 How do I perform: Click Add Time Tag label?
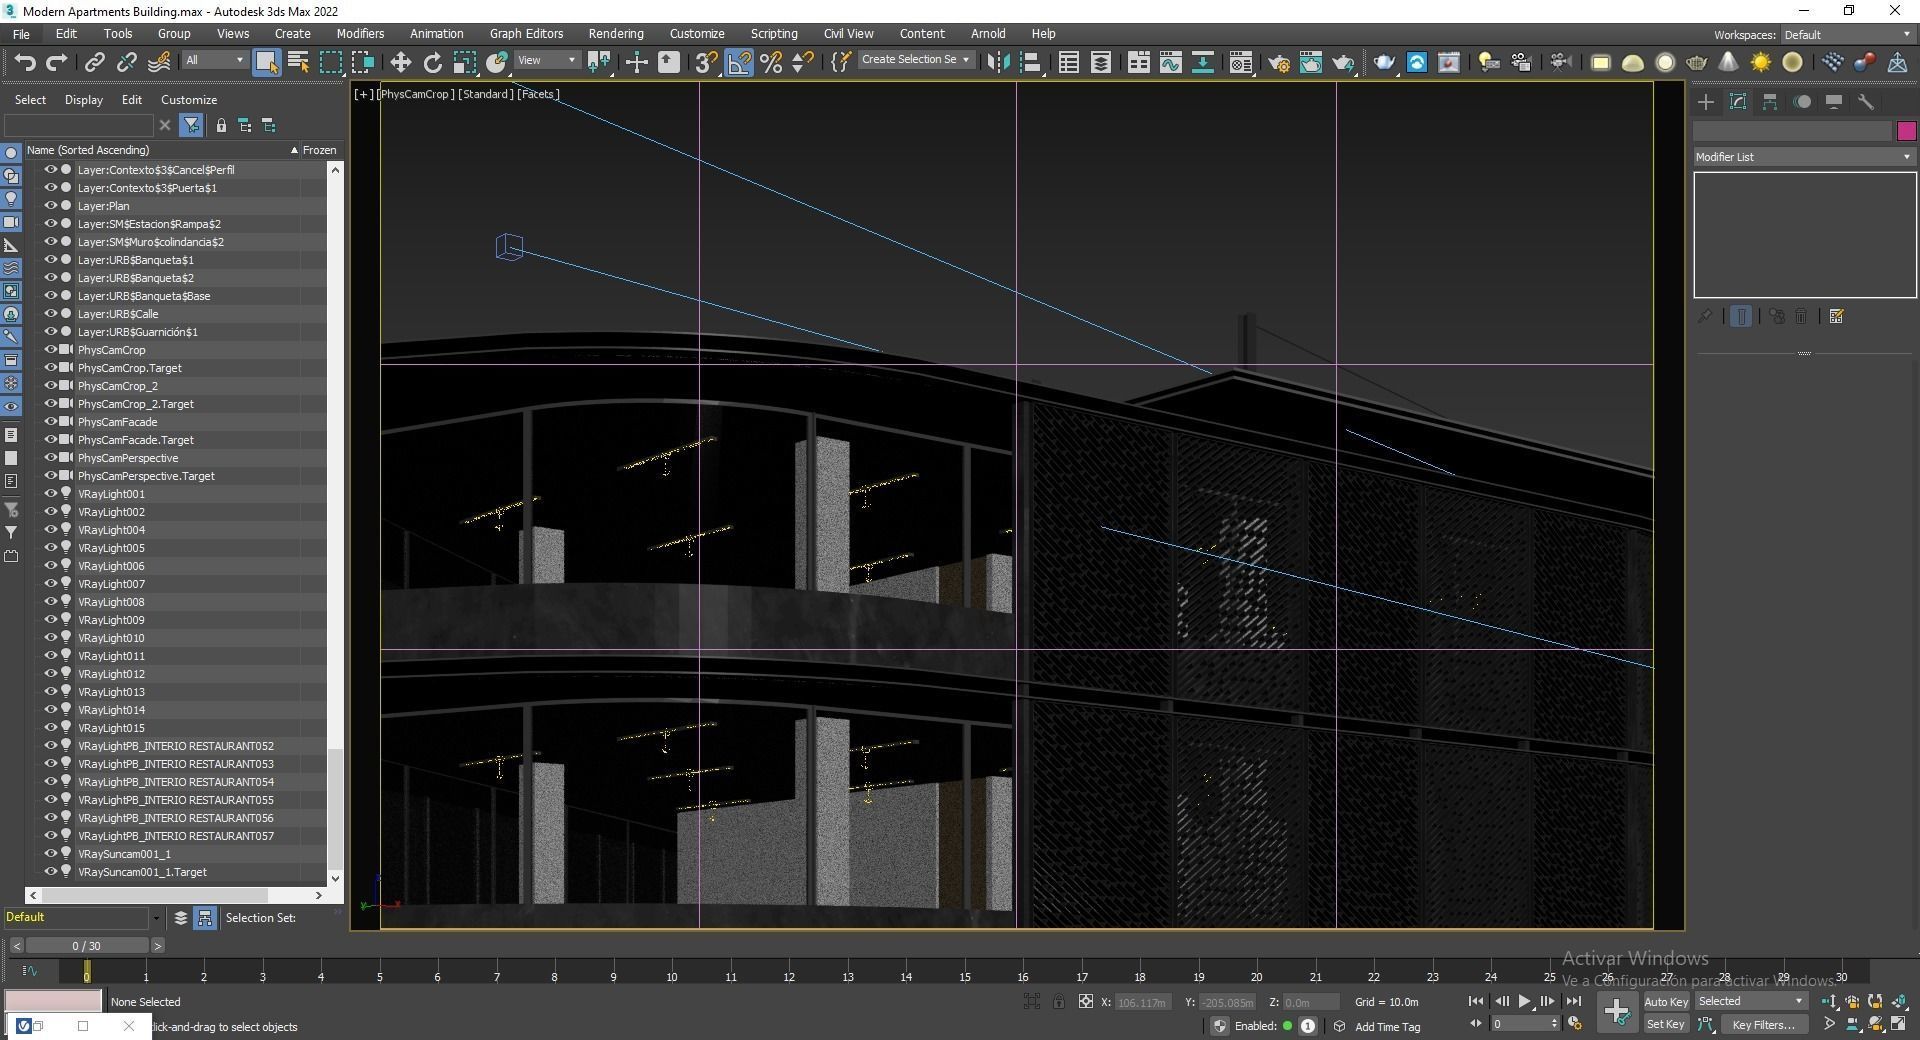(x=1387, y=1026)
